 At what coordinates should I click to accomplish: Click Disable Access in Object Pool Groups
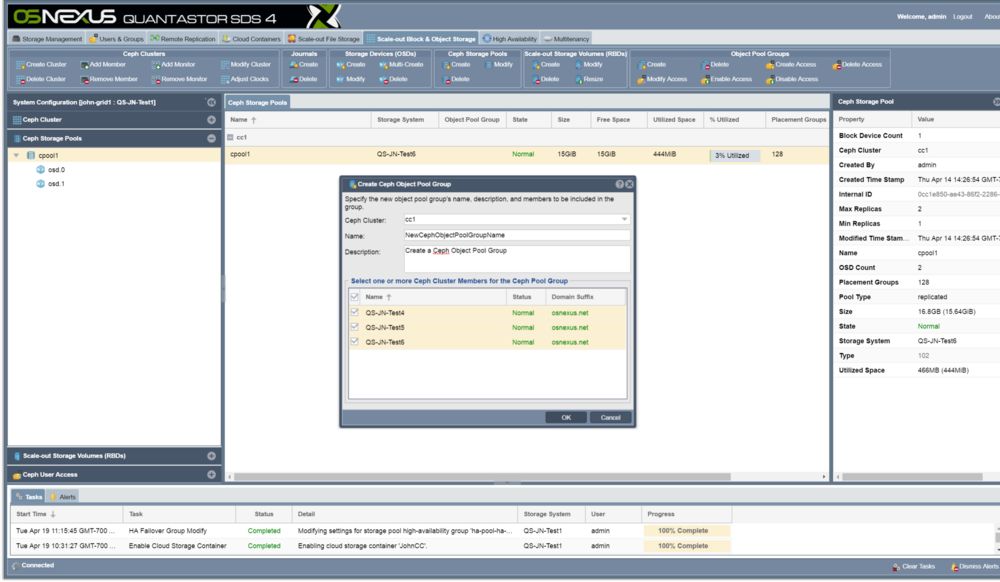[791, 80]
